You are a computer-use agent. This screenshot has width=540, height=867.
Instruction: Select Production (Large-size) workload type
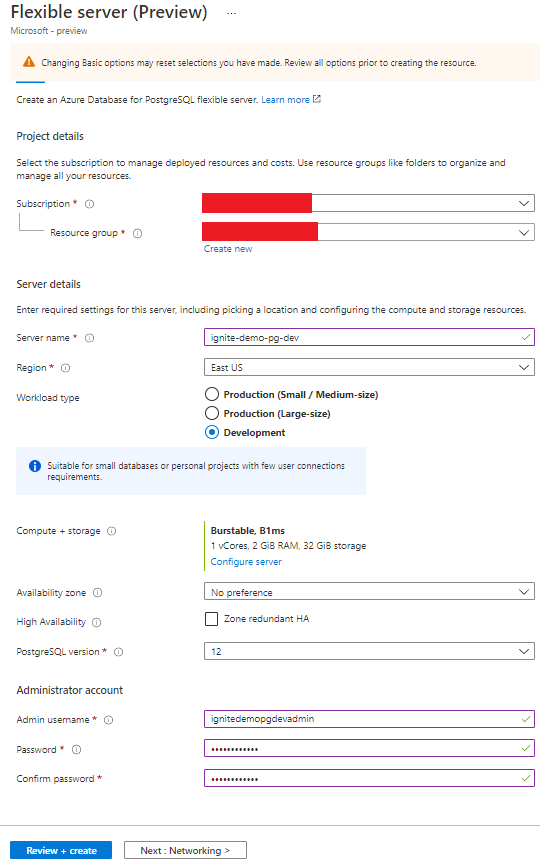pos(212,413)
